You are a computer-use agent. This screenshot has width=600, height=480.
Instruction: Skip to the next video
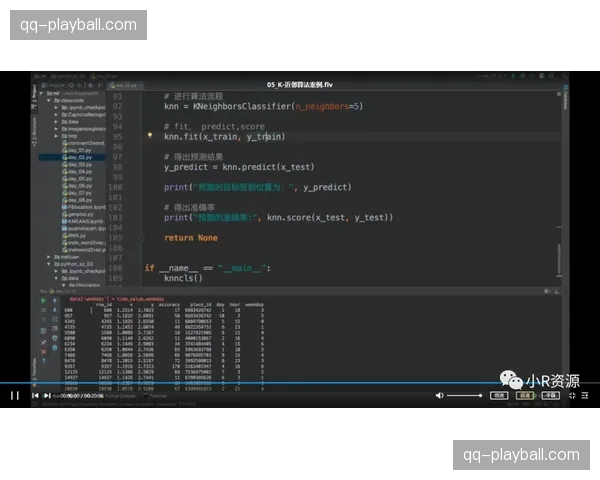tap(35, 395)
